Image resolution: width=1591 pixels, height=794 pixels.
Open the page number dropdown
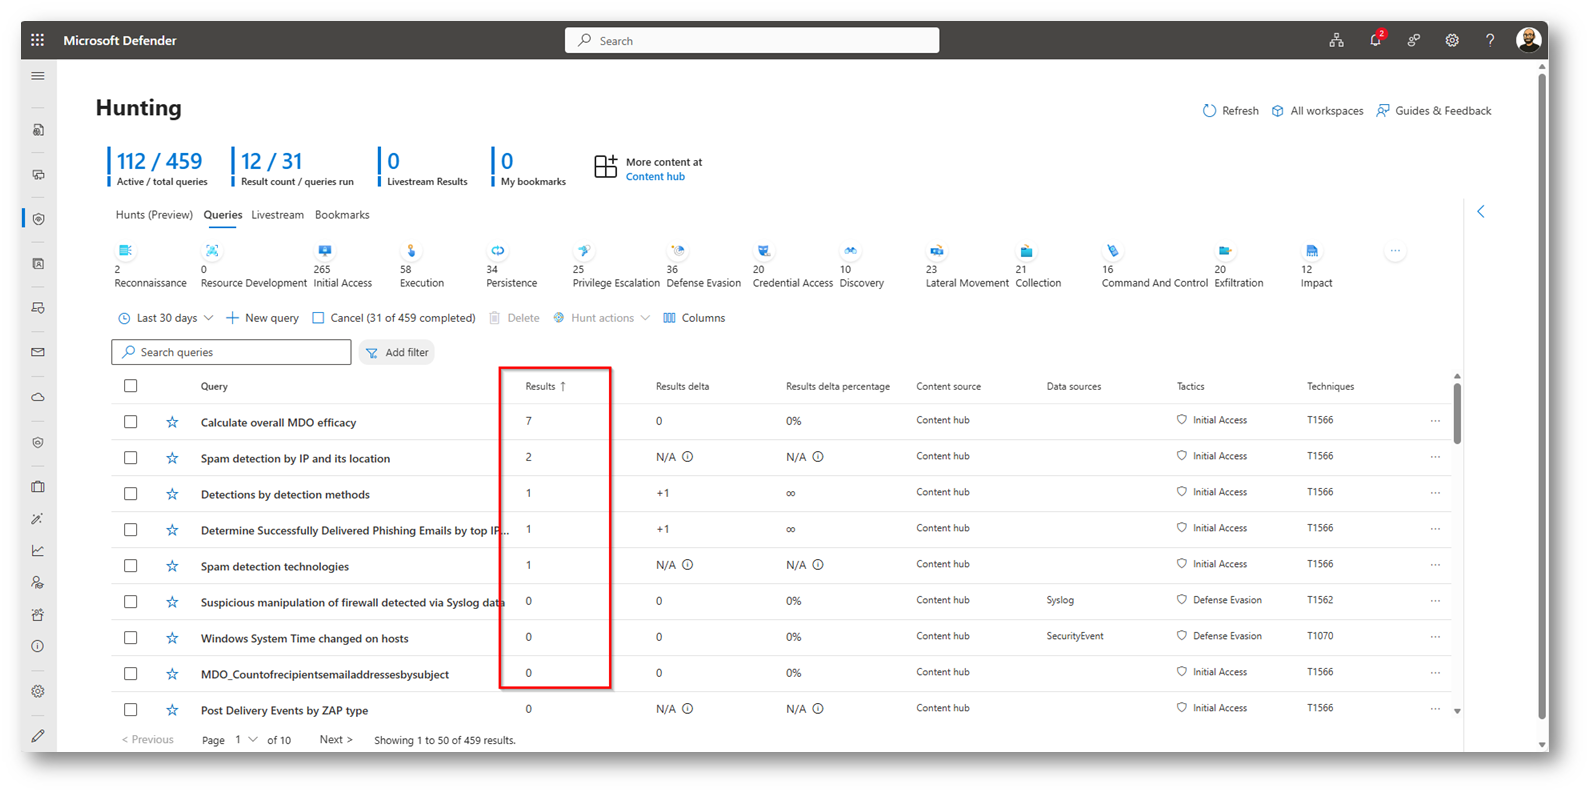[246, 740]
